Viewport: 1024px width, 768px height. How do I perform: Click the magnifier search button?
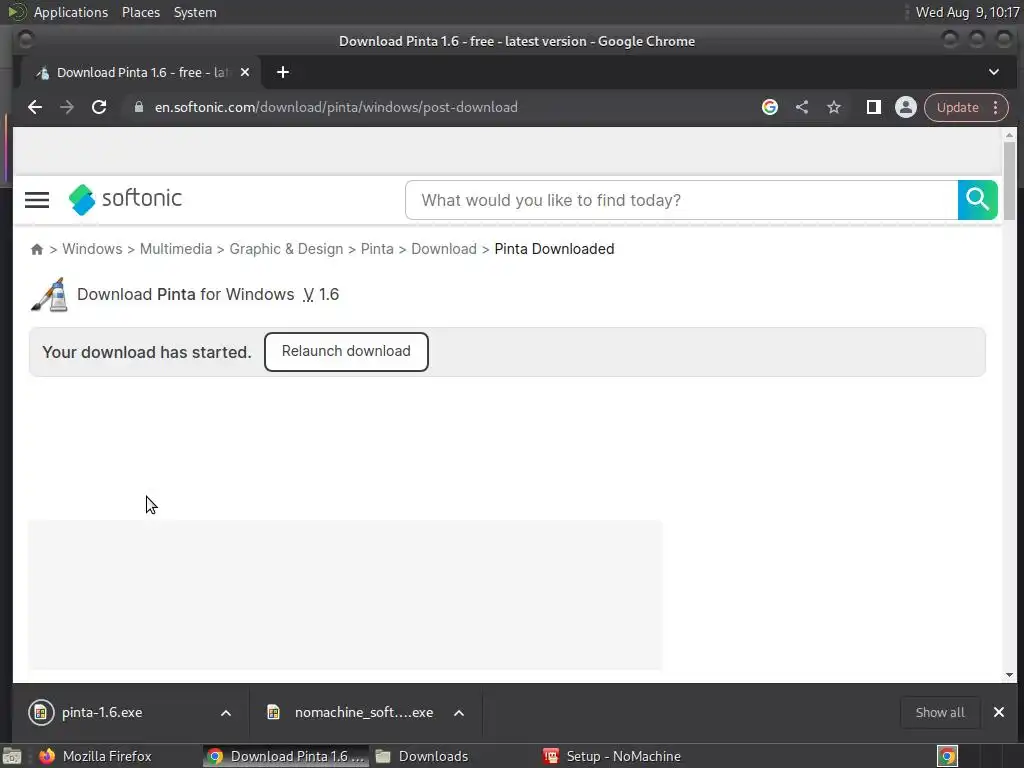(x=978, y=200)
